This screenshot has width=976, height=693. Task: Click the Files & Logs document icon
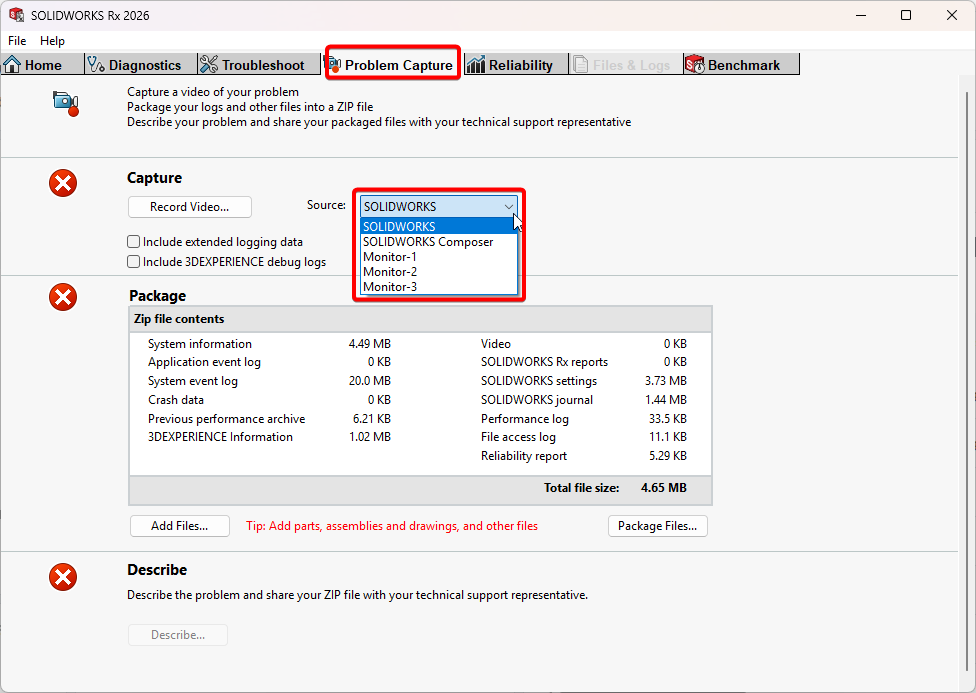point(580,65)
